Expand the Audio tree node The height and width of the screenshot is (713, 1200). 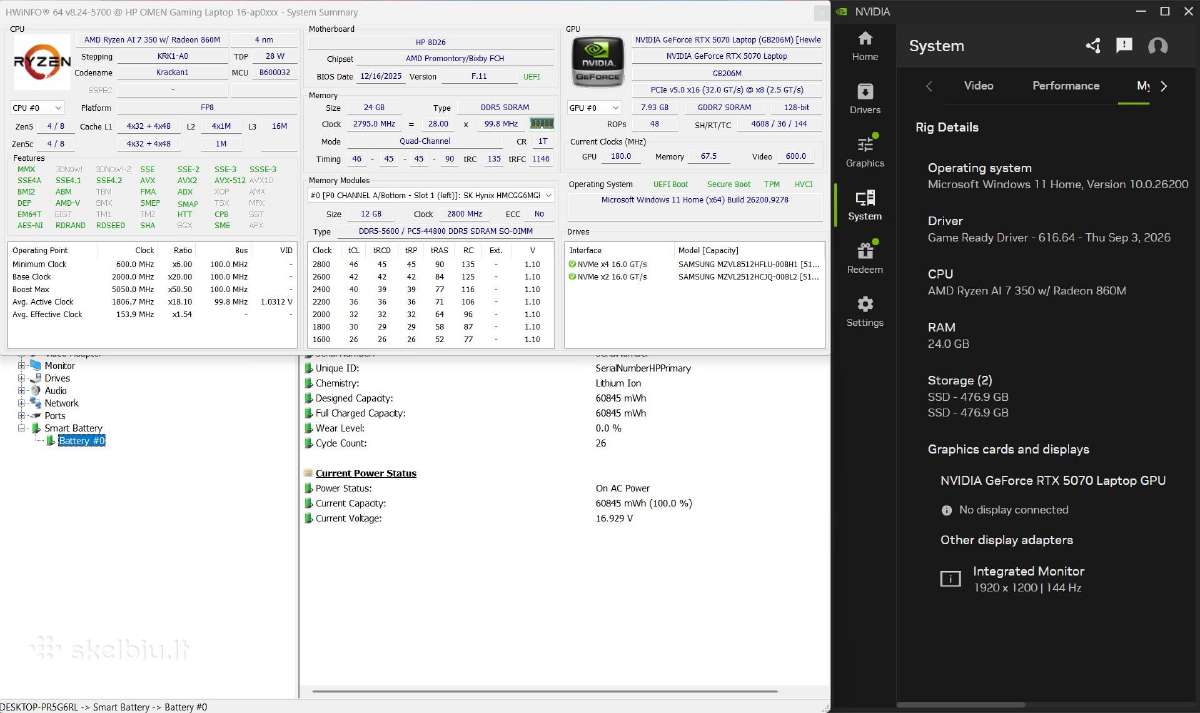(x=21, y=391)
